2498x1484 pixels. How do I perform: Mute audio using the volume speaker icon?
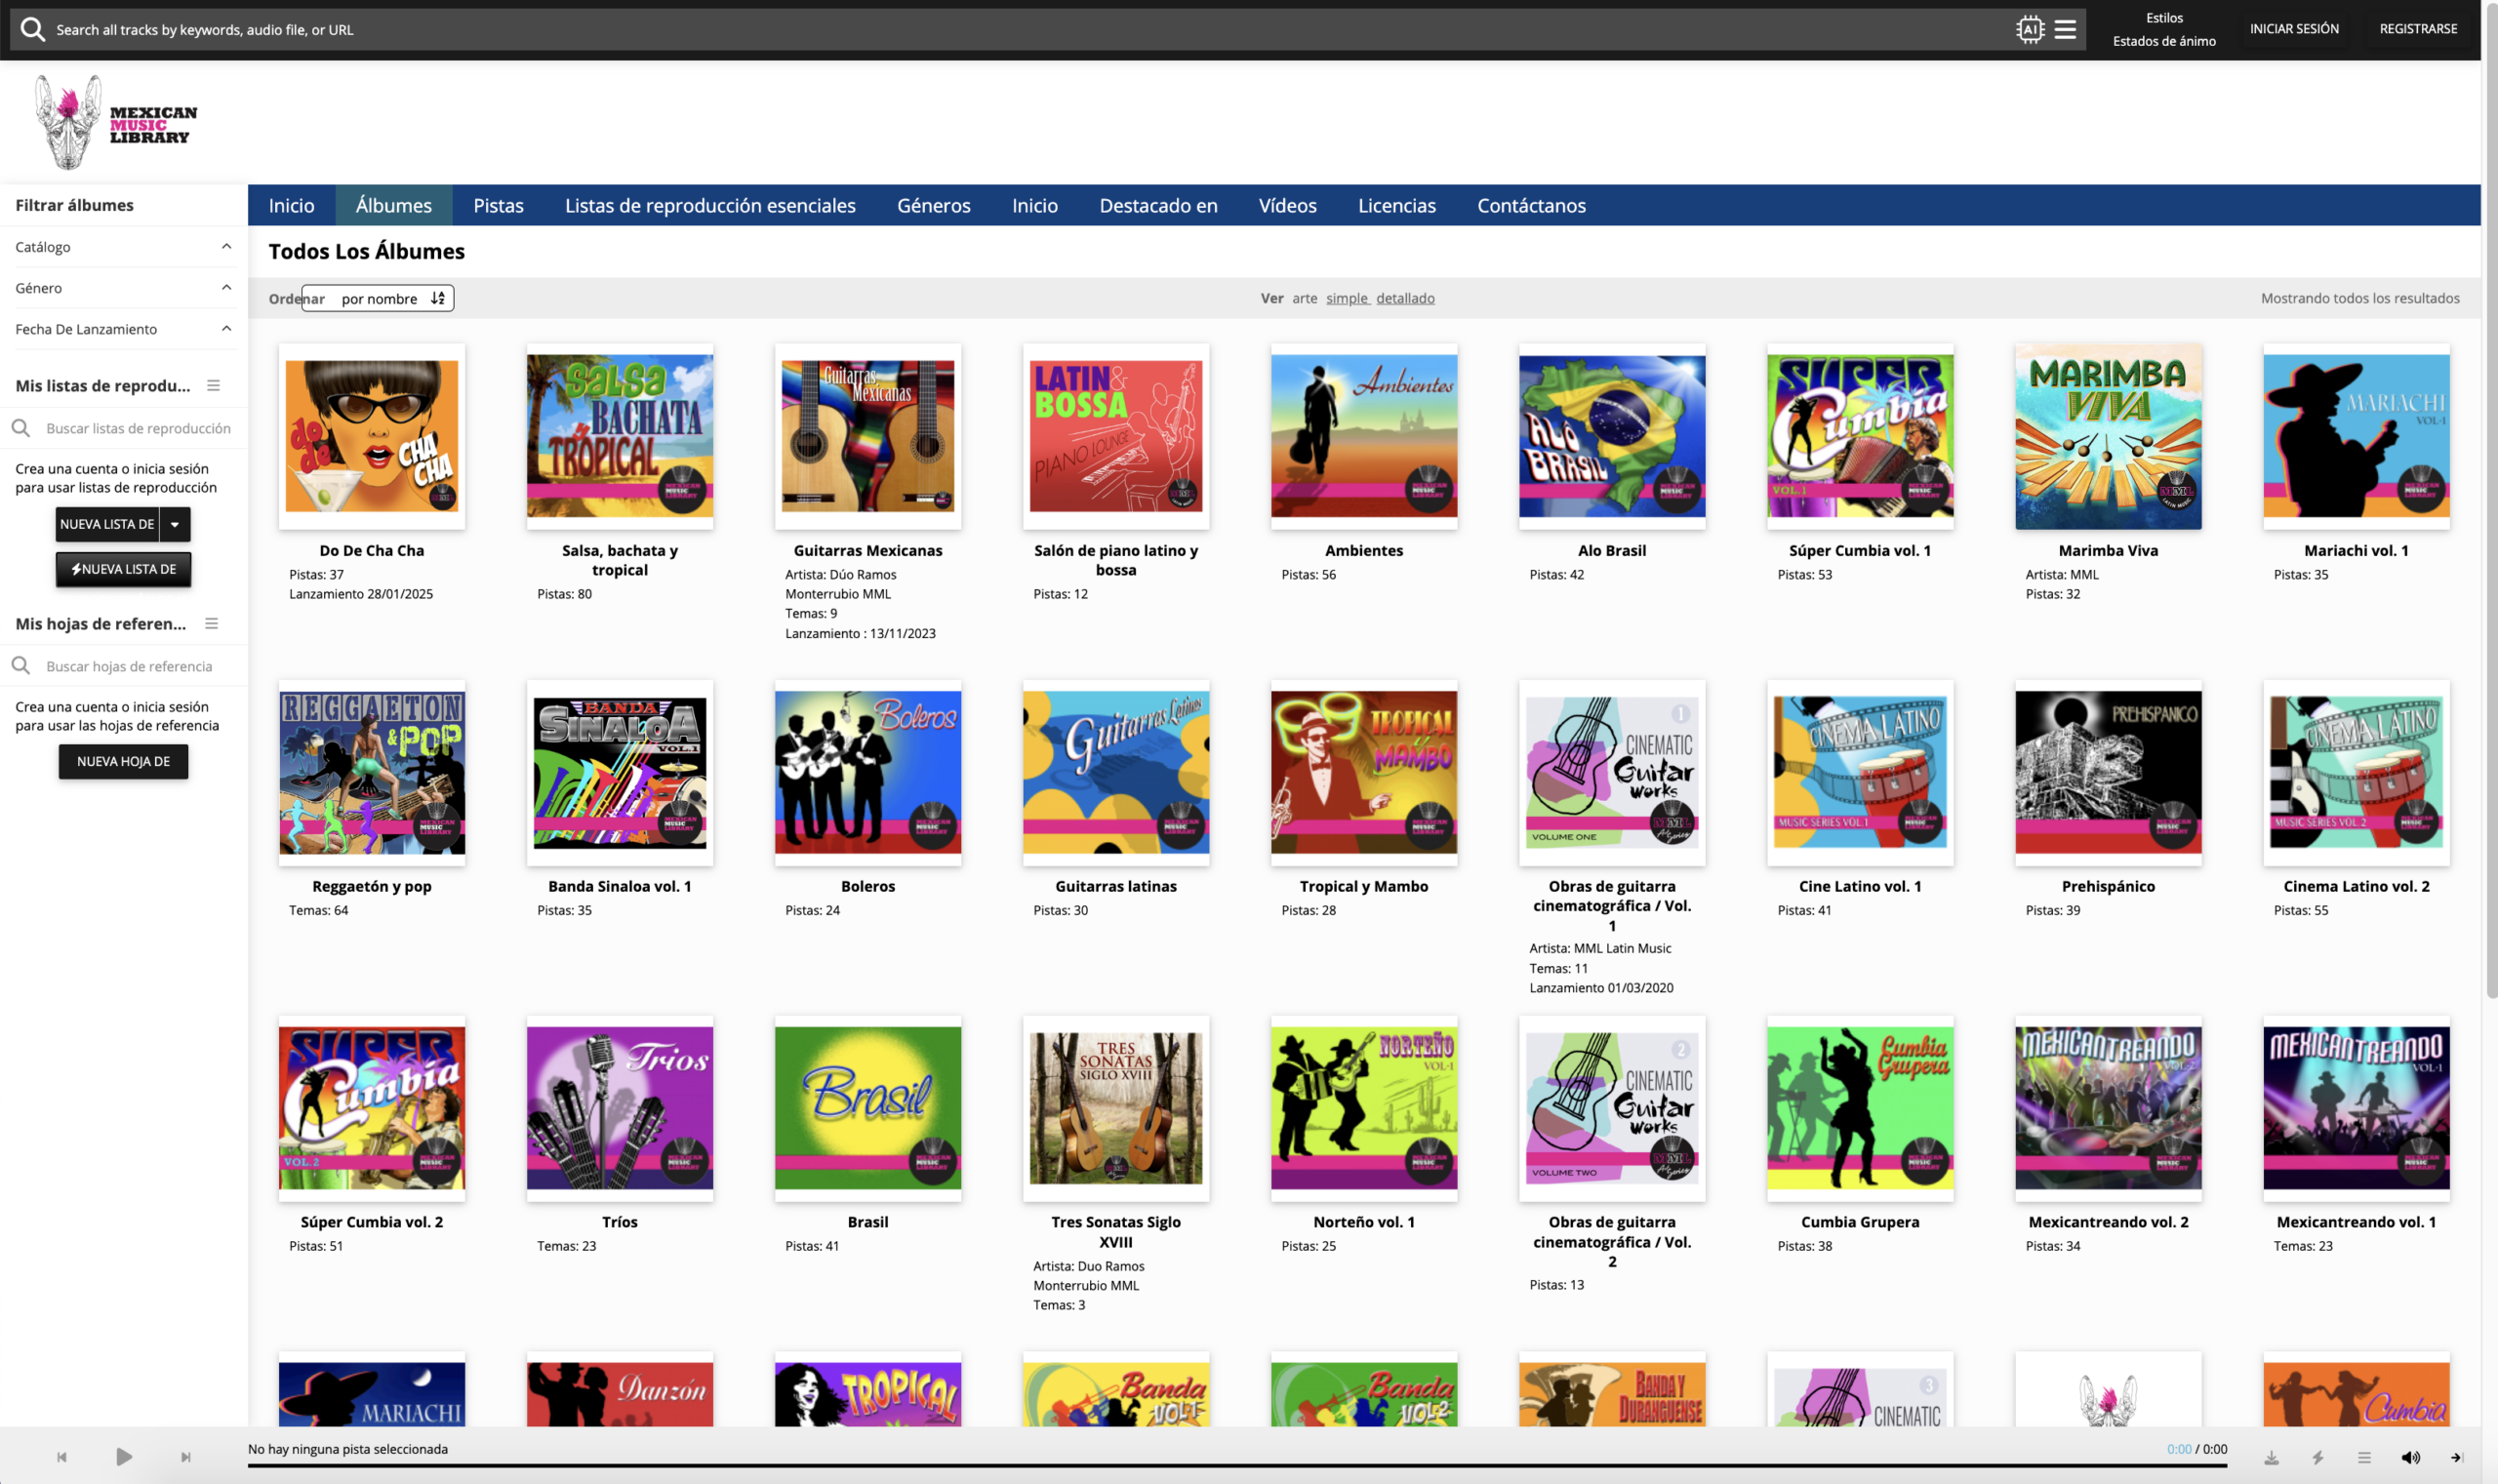coord(2410,1457)
